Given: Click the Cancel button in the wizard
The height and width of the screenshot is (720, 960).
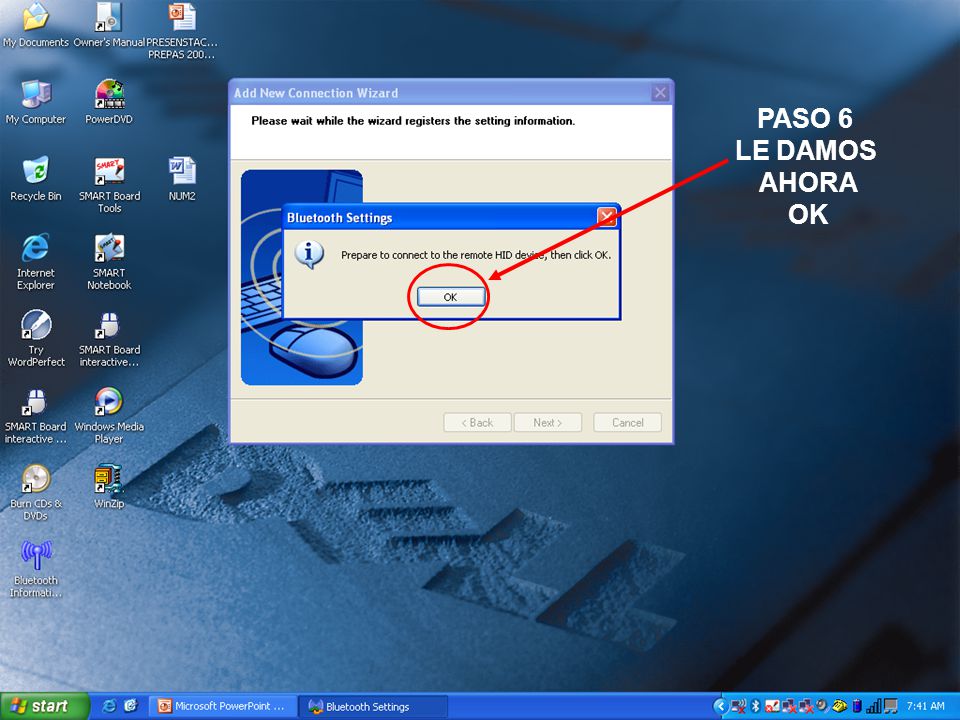Looking at the screenshot, I should (627, 422).
